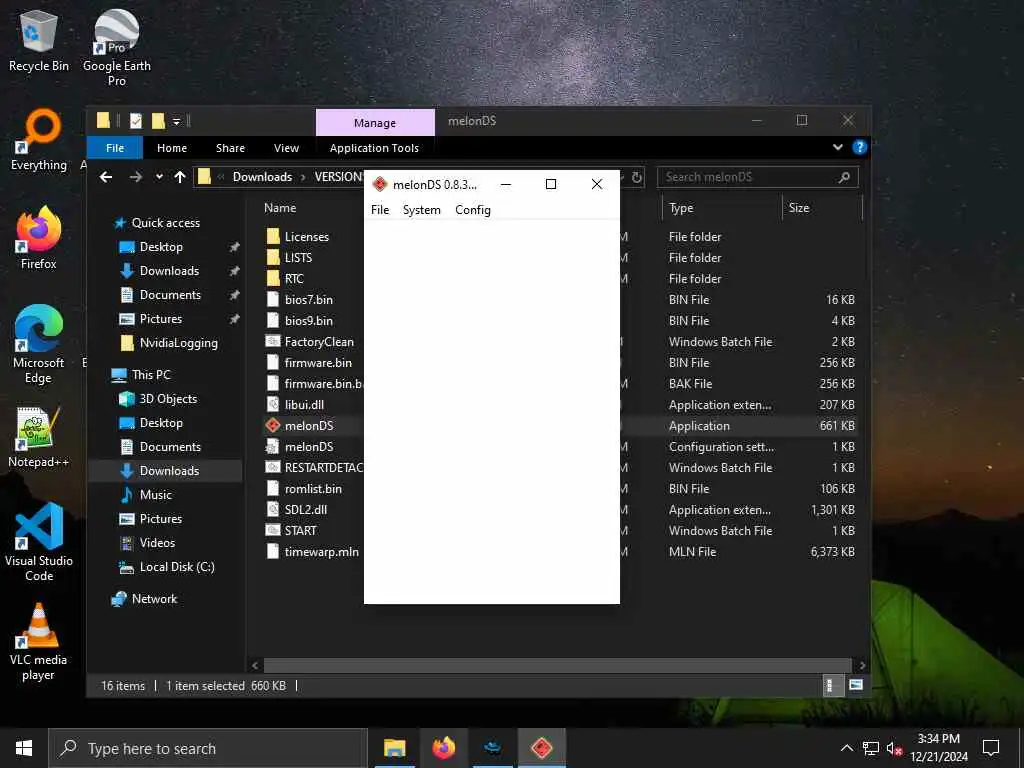
Task: Select the melonDS application file
Action: click(x=309, y=426)
